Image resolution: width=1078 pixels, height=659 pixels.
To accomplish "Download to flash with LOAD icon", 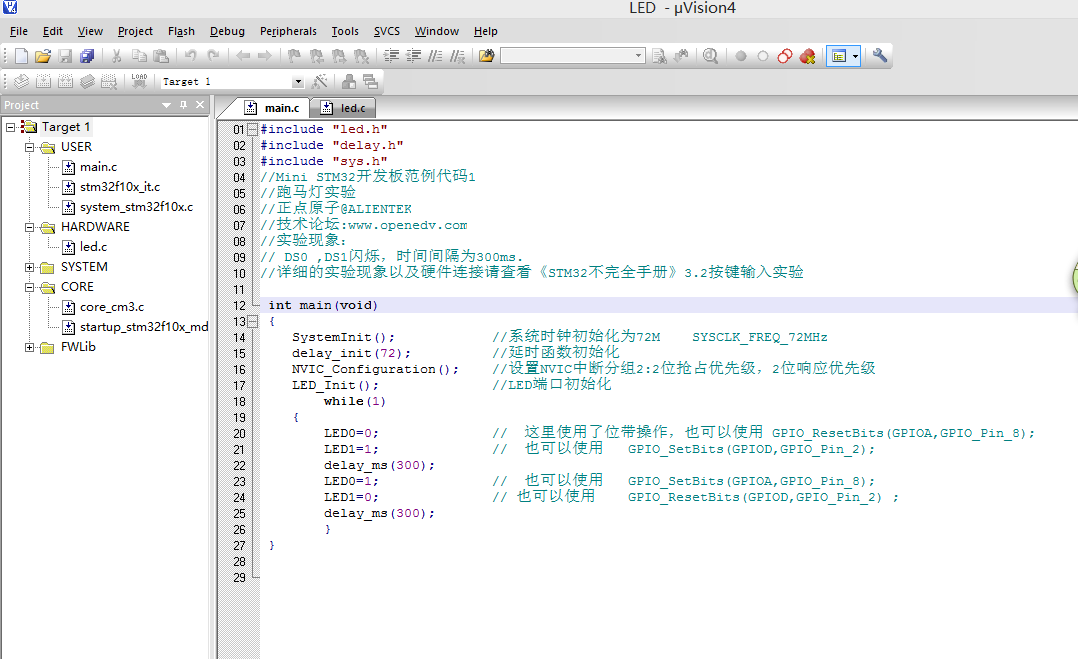I will click(140, 81).
